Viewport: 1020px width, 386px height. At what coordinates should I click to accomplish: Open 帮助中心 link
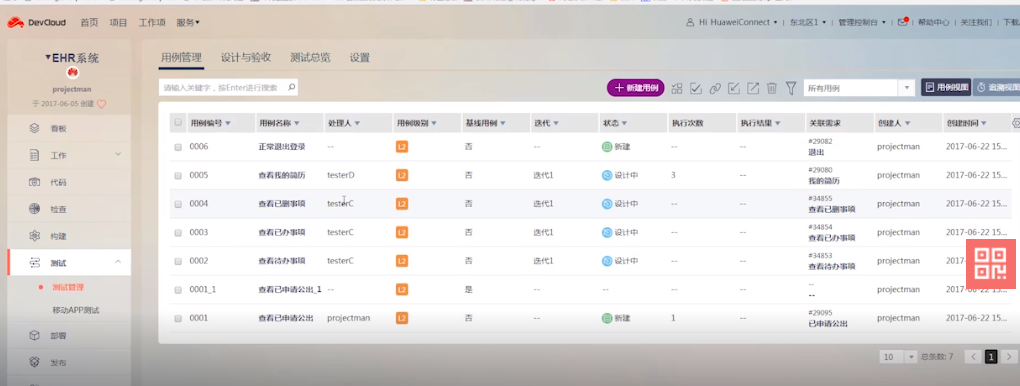pos(933,22)
